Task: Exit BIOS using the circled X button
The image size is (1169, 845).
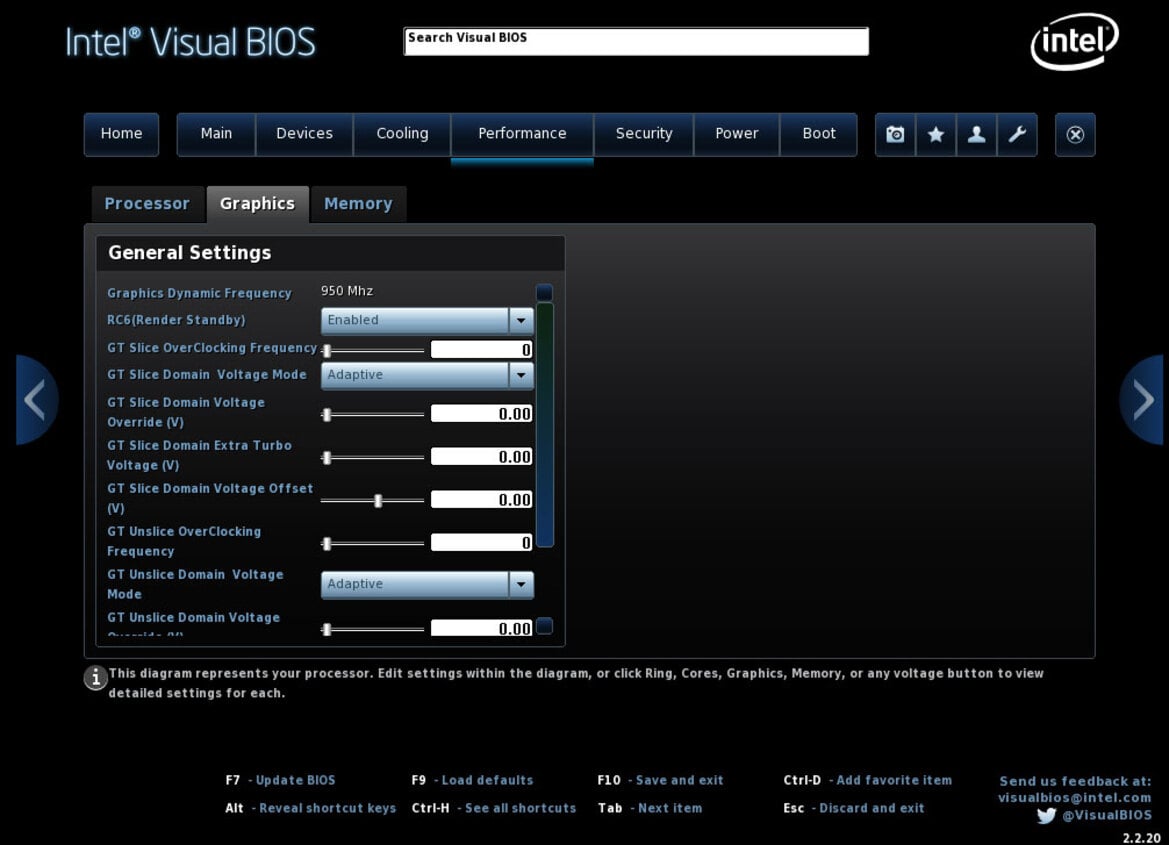Action: tap(1075, 134)
